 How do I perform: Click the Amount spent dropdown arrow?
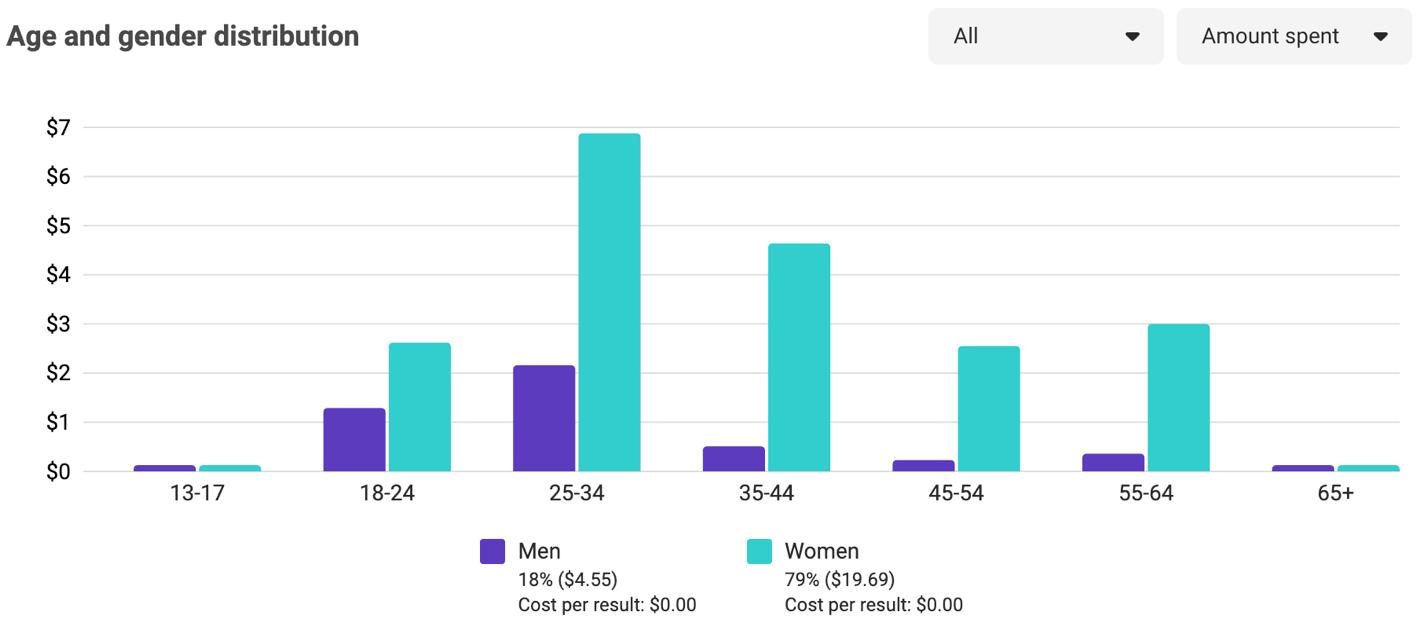coord(1381,37)
